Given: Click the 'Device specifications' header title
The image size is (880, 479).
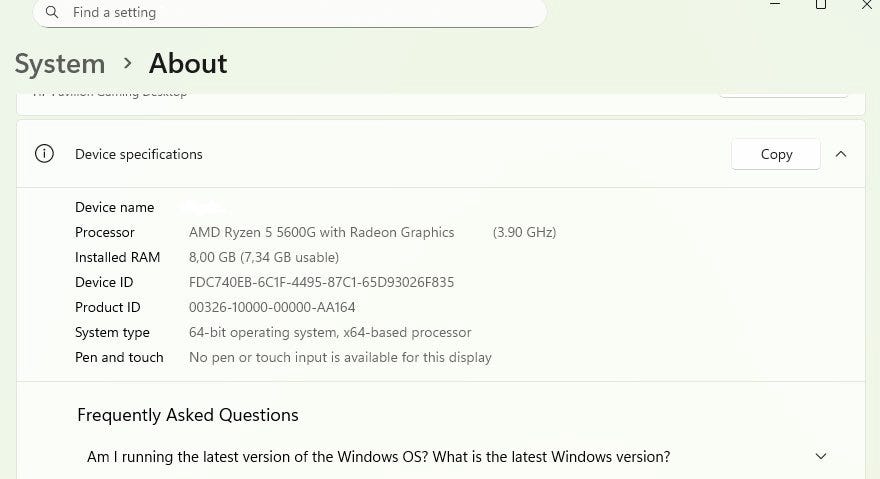Looking at the screenshot, I should pos(139,154).
